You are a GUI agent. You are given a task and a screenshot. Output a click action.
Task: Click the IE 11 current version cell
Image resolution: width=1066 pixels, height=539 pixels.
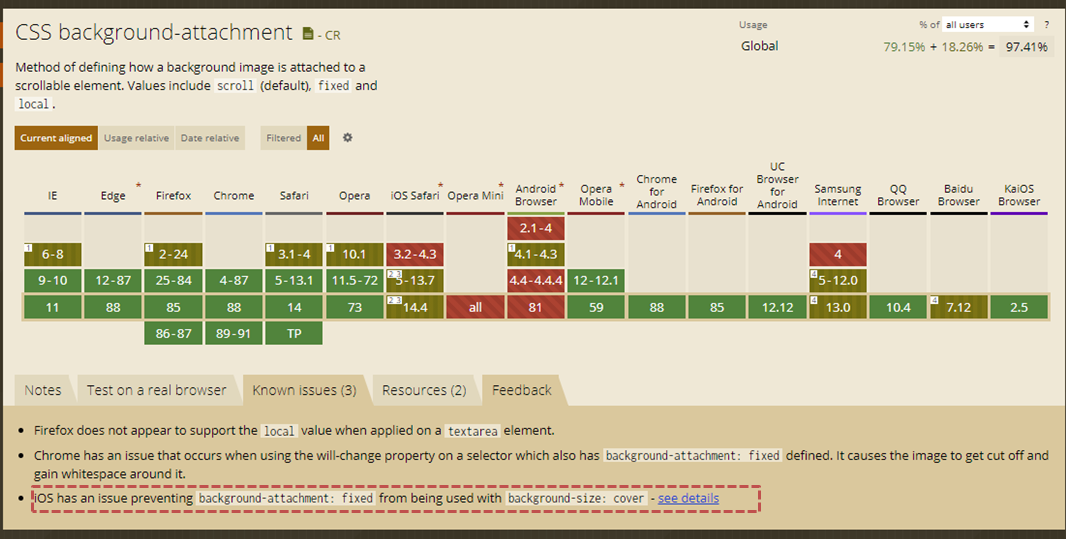[52, 307]
